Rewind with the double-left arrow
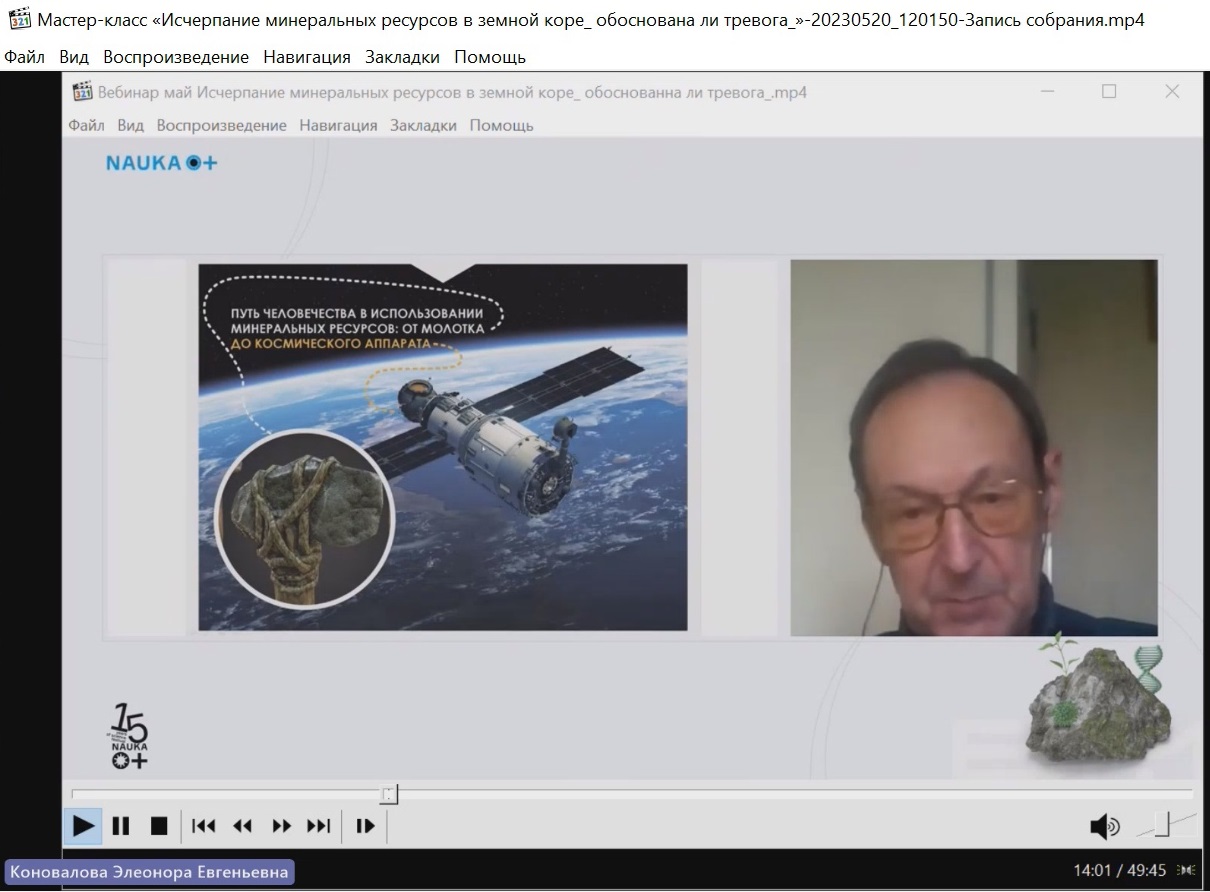 point(242,826)
